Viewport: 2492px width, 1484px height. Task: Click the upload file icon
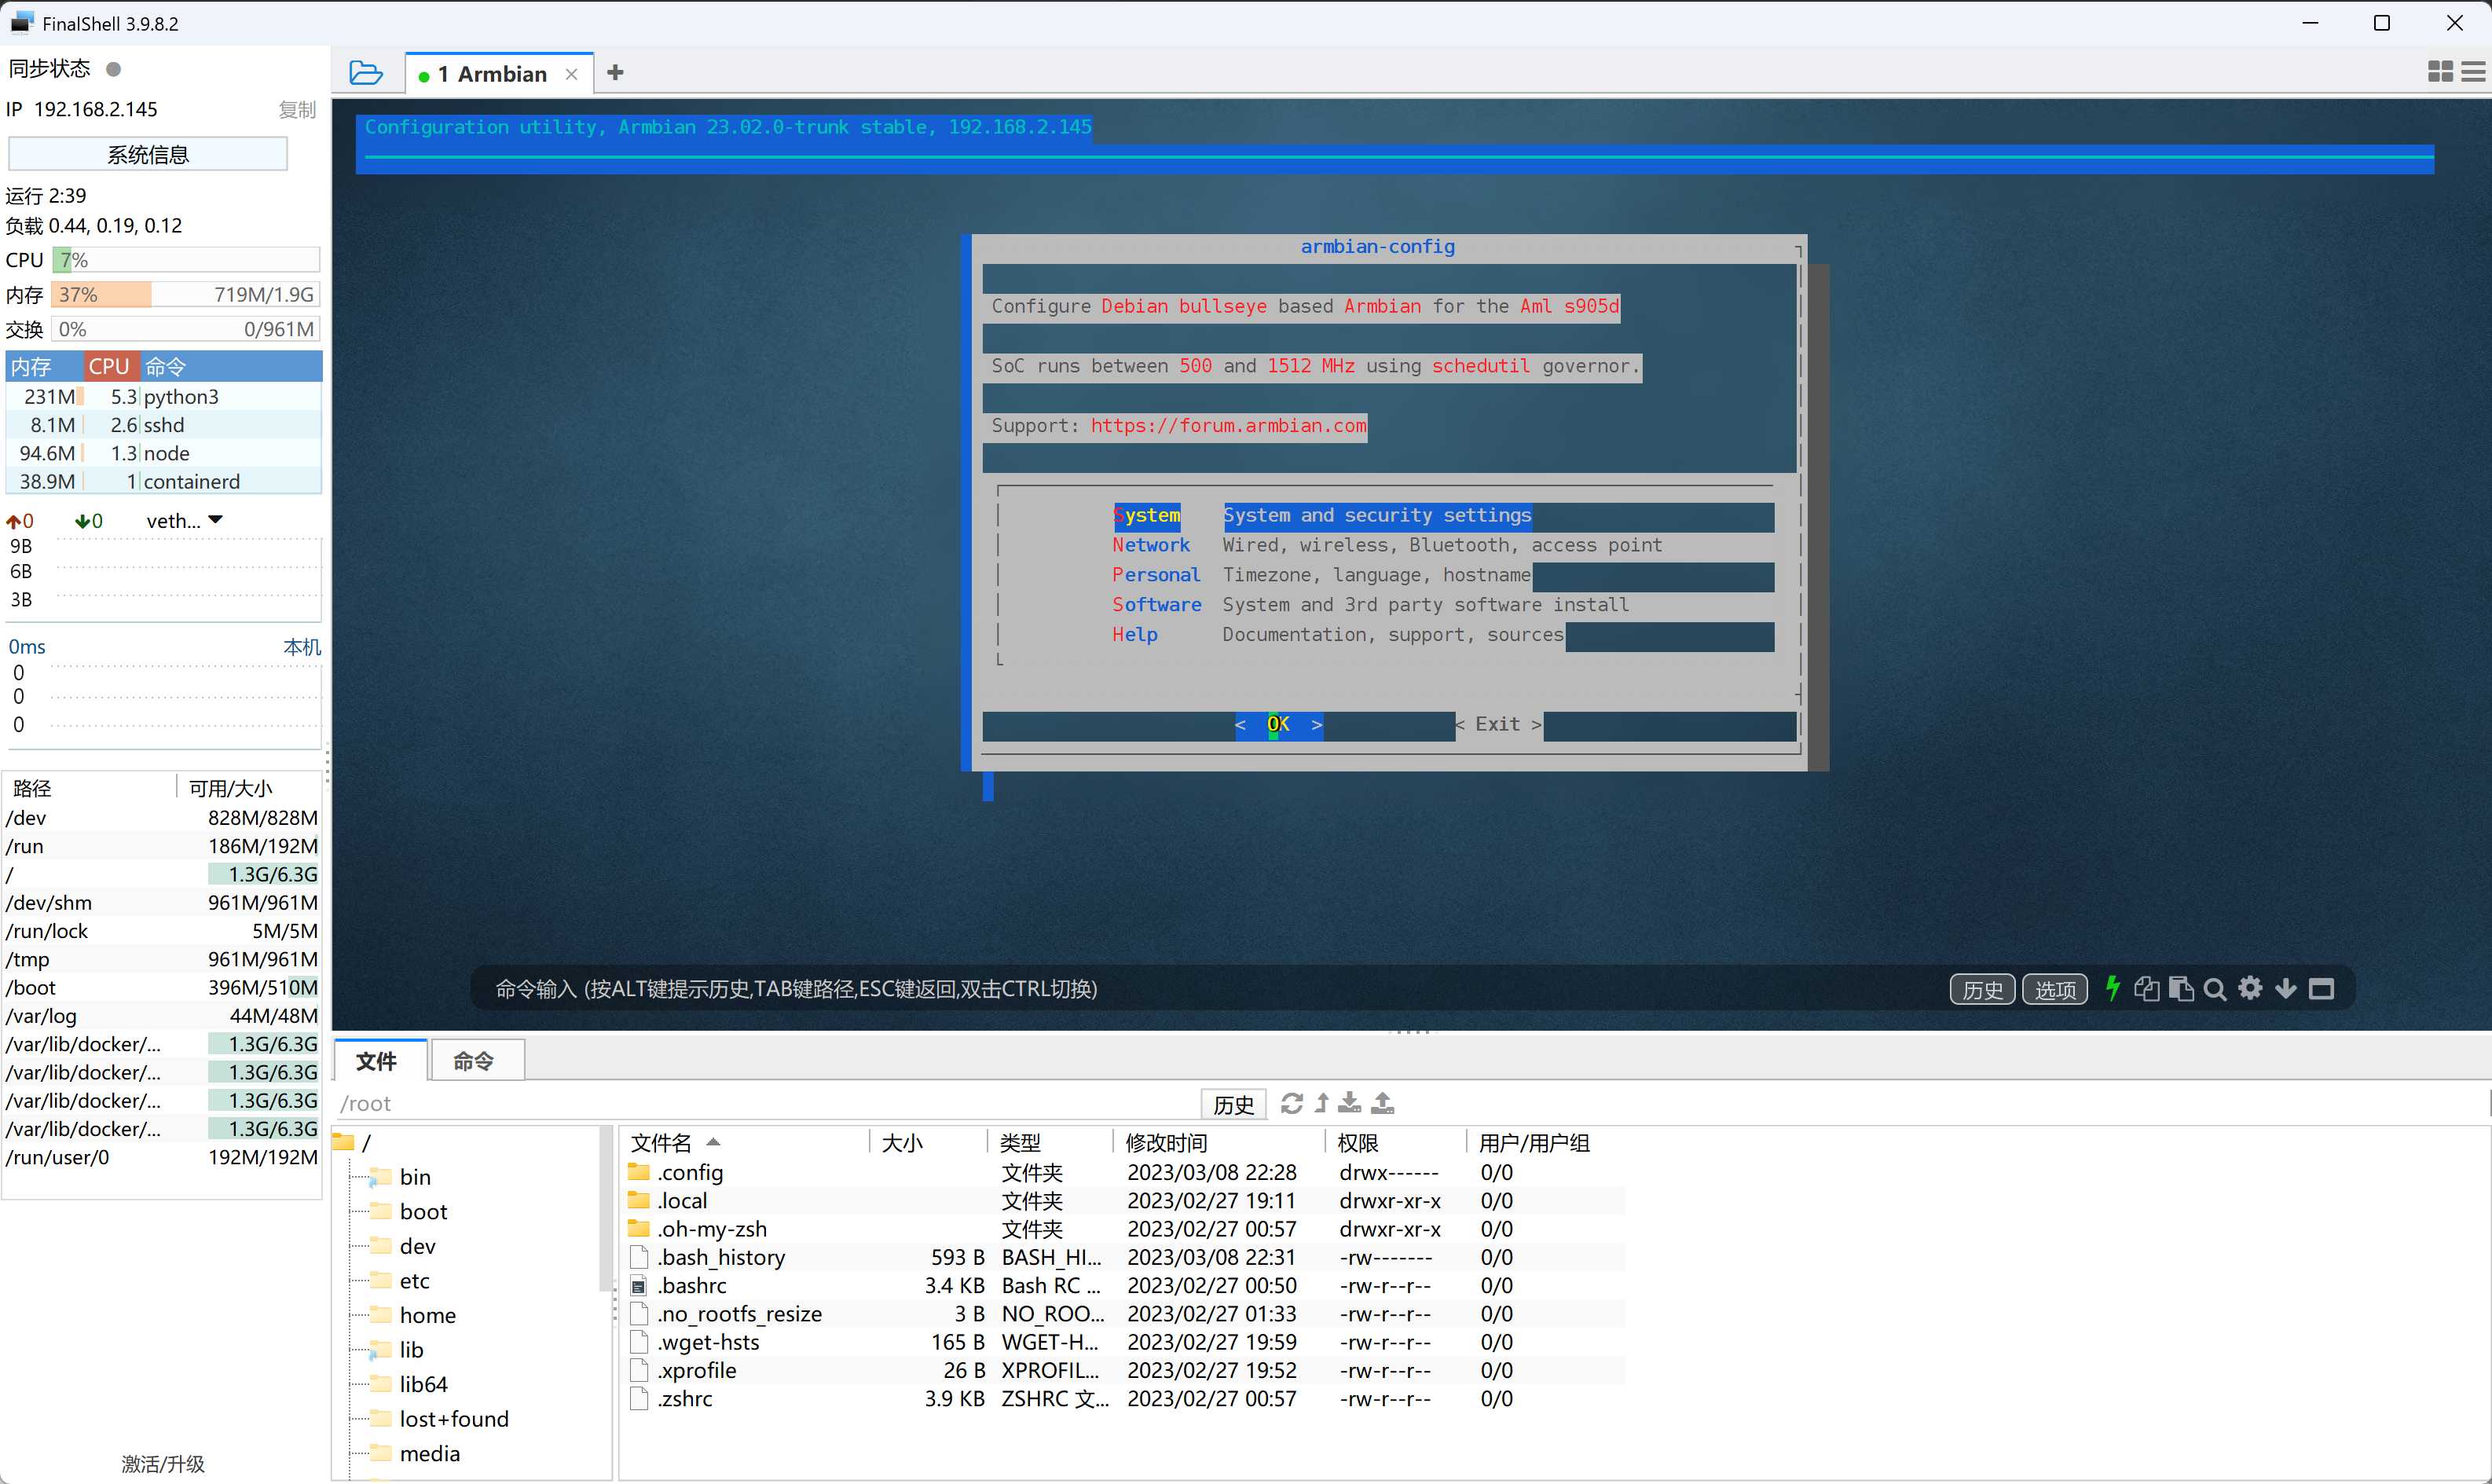[x=1383, y=1103]
